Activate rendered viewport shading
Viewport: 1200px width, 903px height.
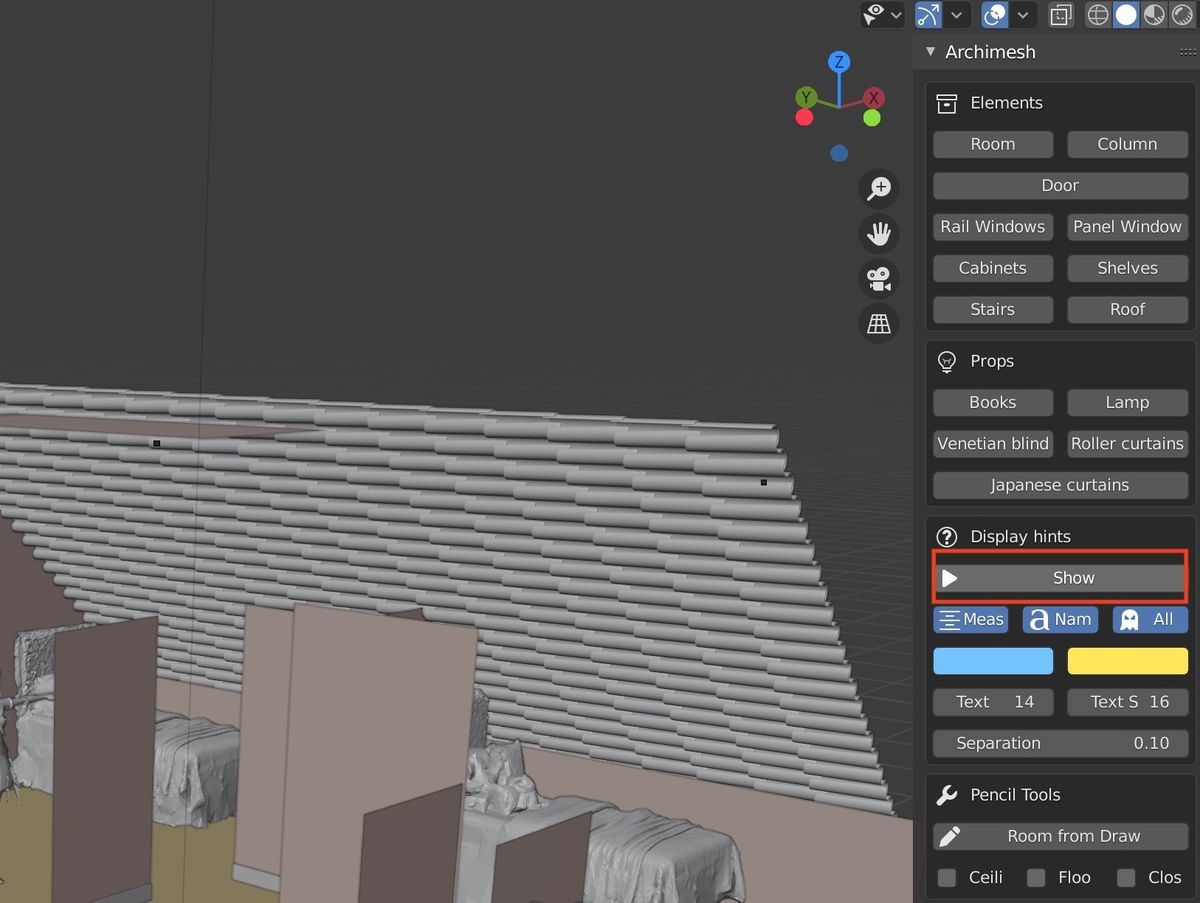coord(1181,15)
